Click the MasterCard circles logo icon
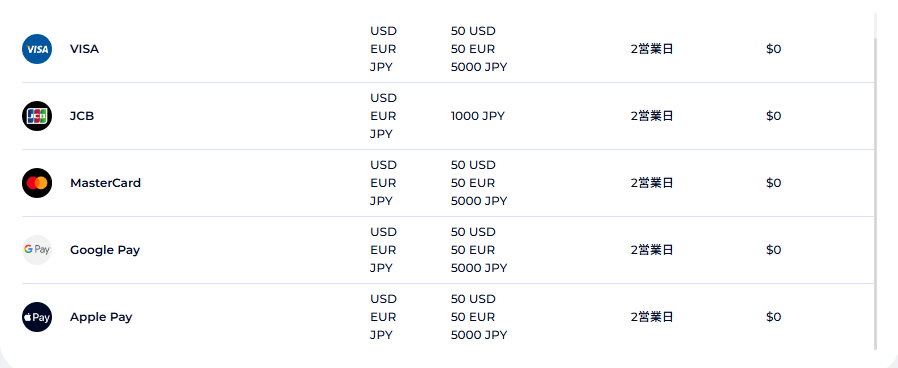 pyautogui.click(x=37, y=183)
